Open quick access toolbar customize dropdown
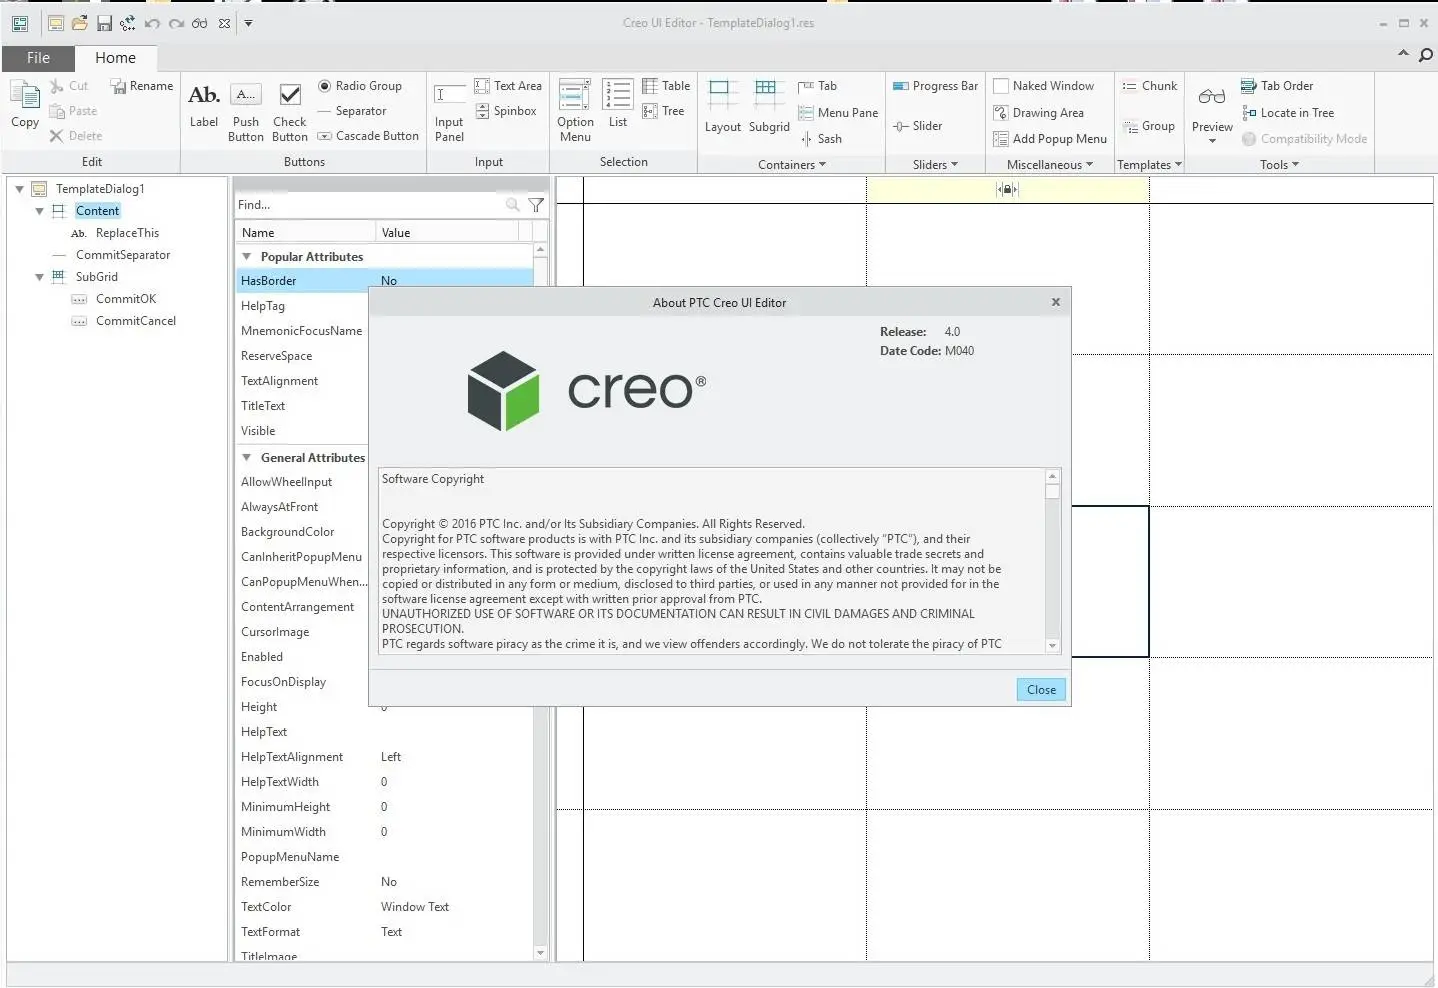This screenshot has height=988, width=1438. point(249,23)
